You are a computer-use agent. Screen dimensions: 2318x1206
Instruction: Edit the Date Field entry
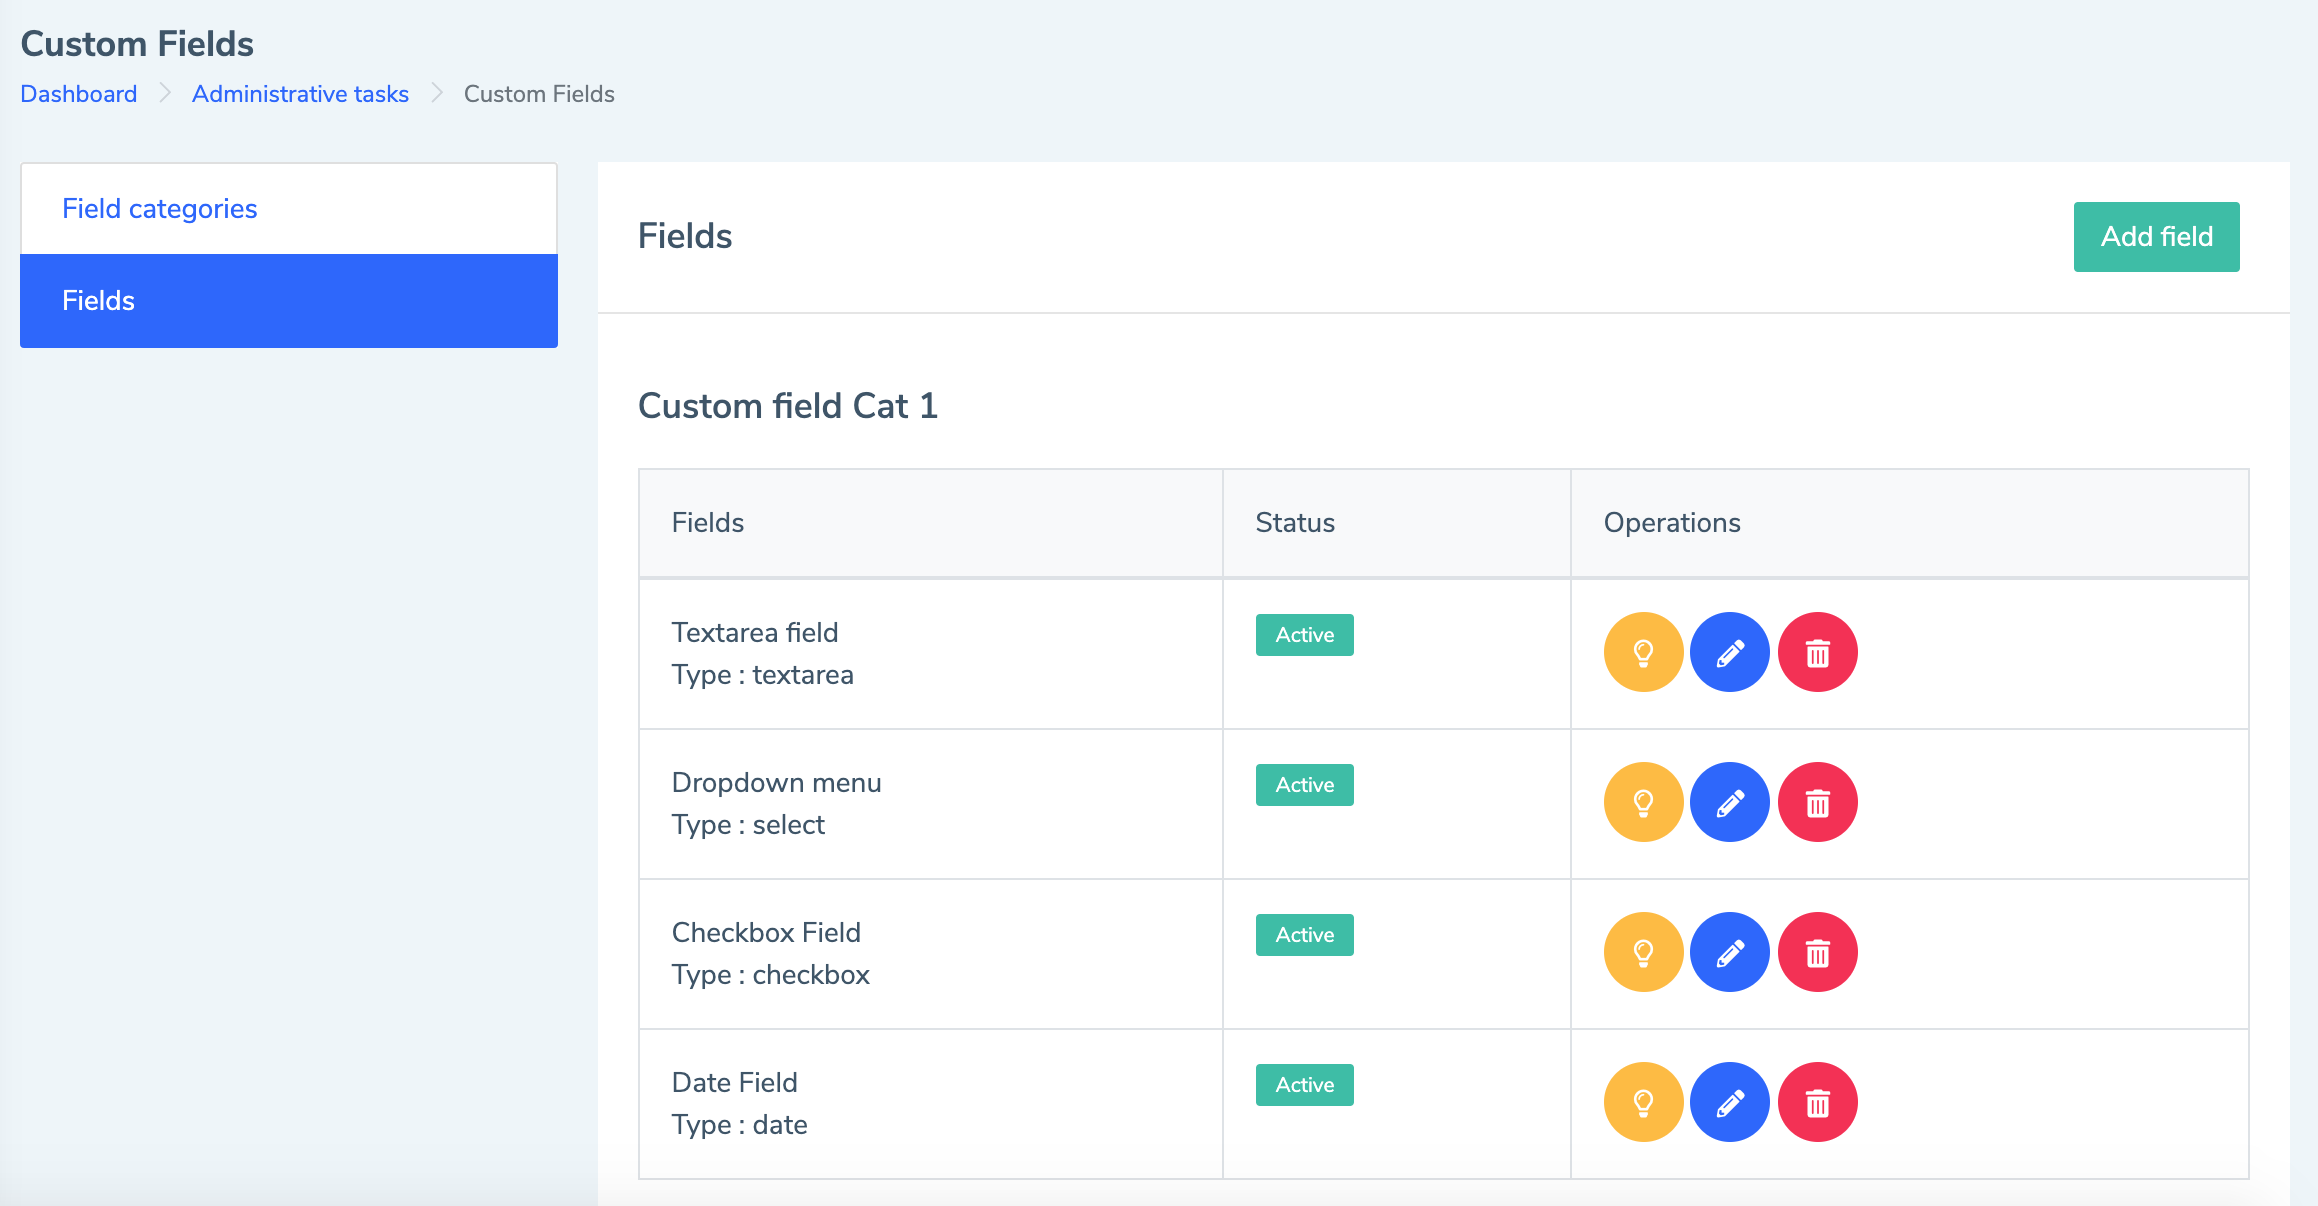click(1730, 1103)
